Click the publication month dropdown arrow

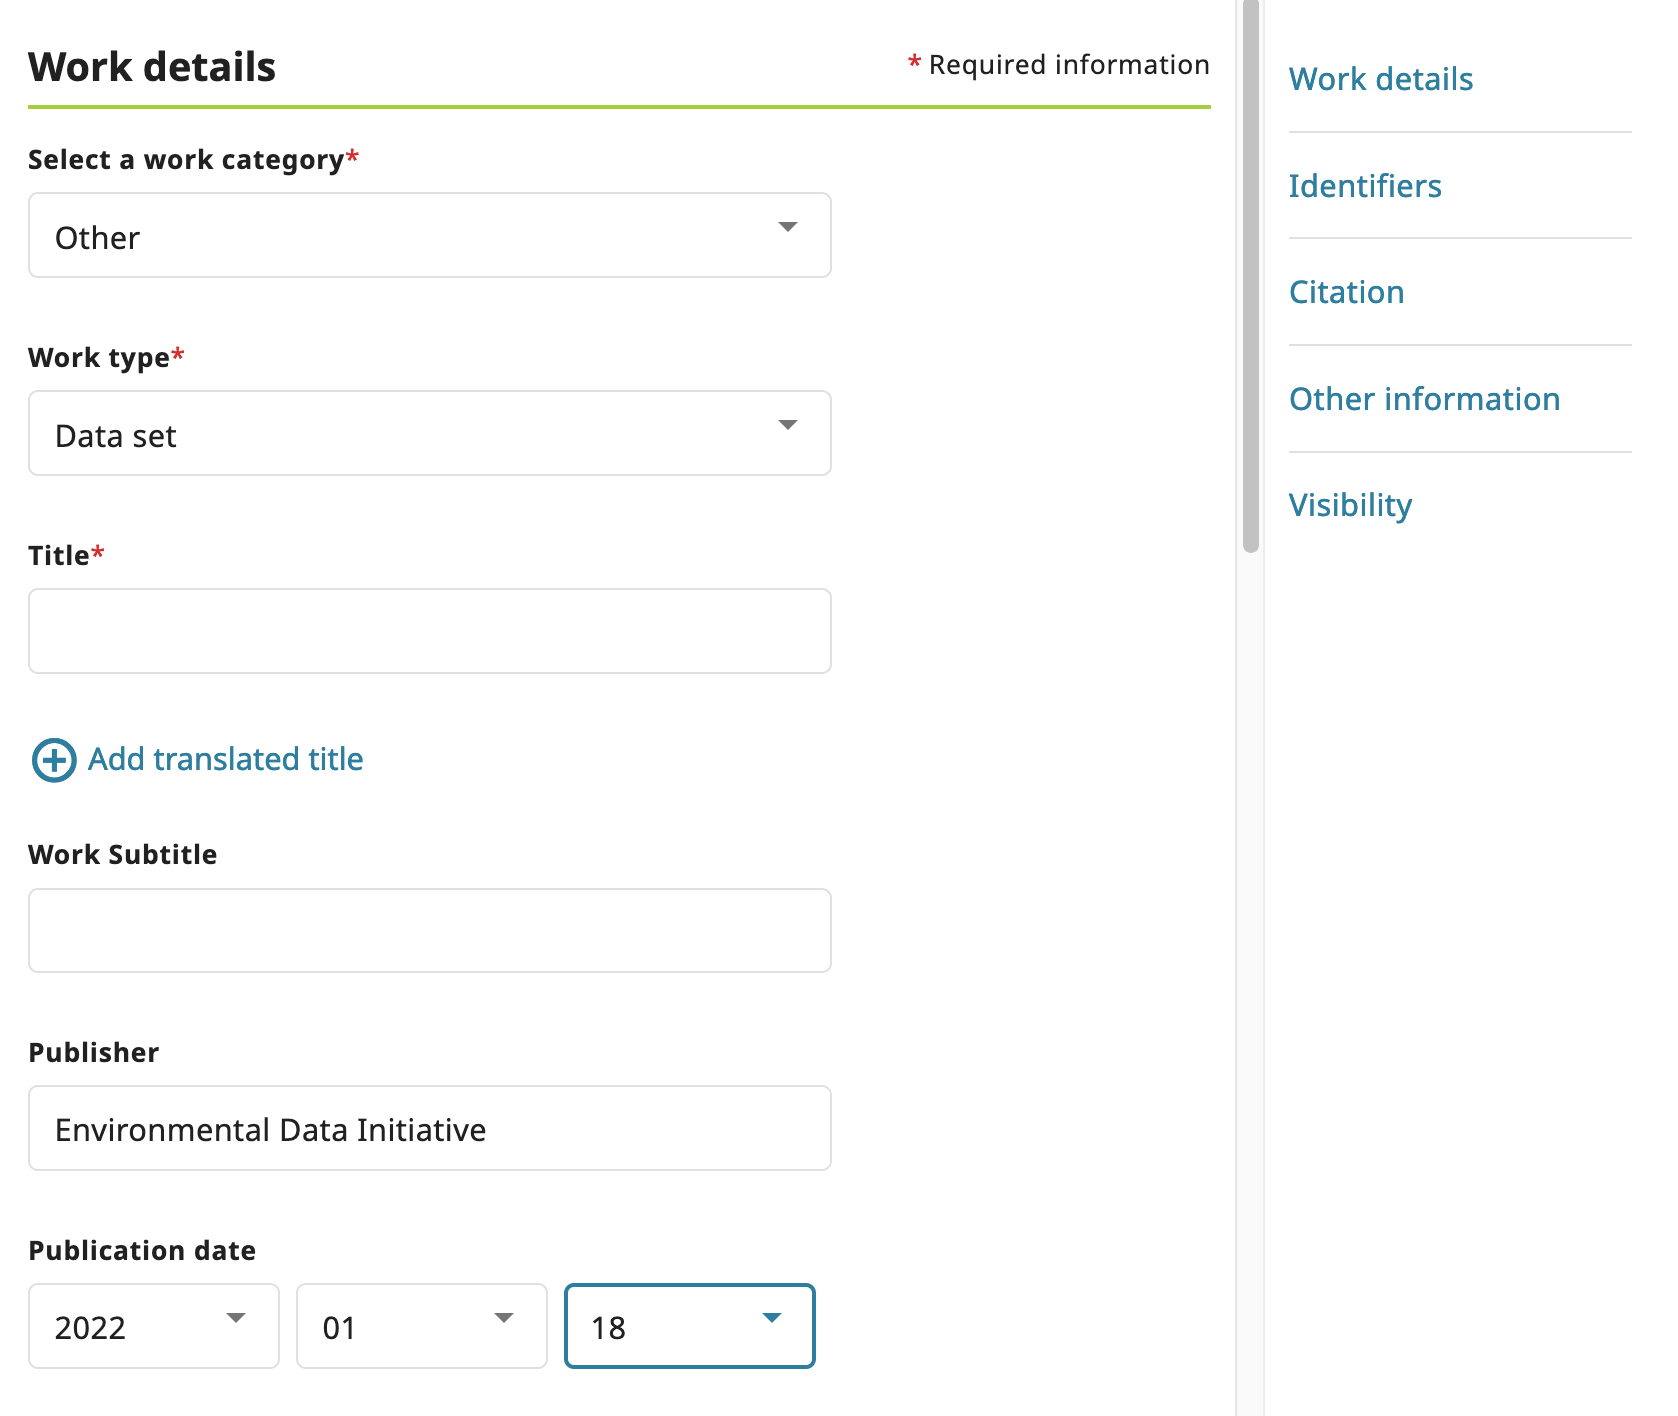pos(504,1318)
